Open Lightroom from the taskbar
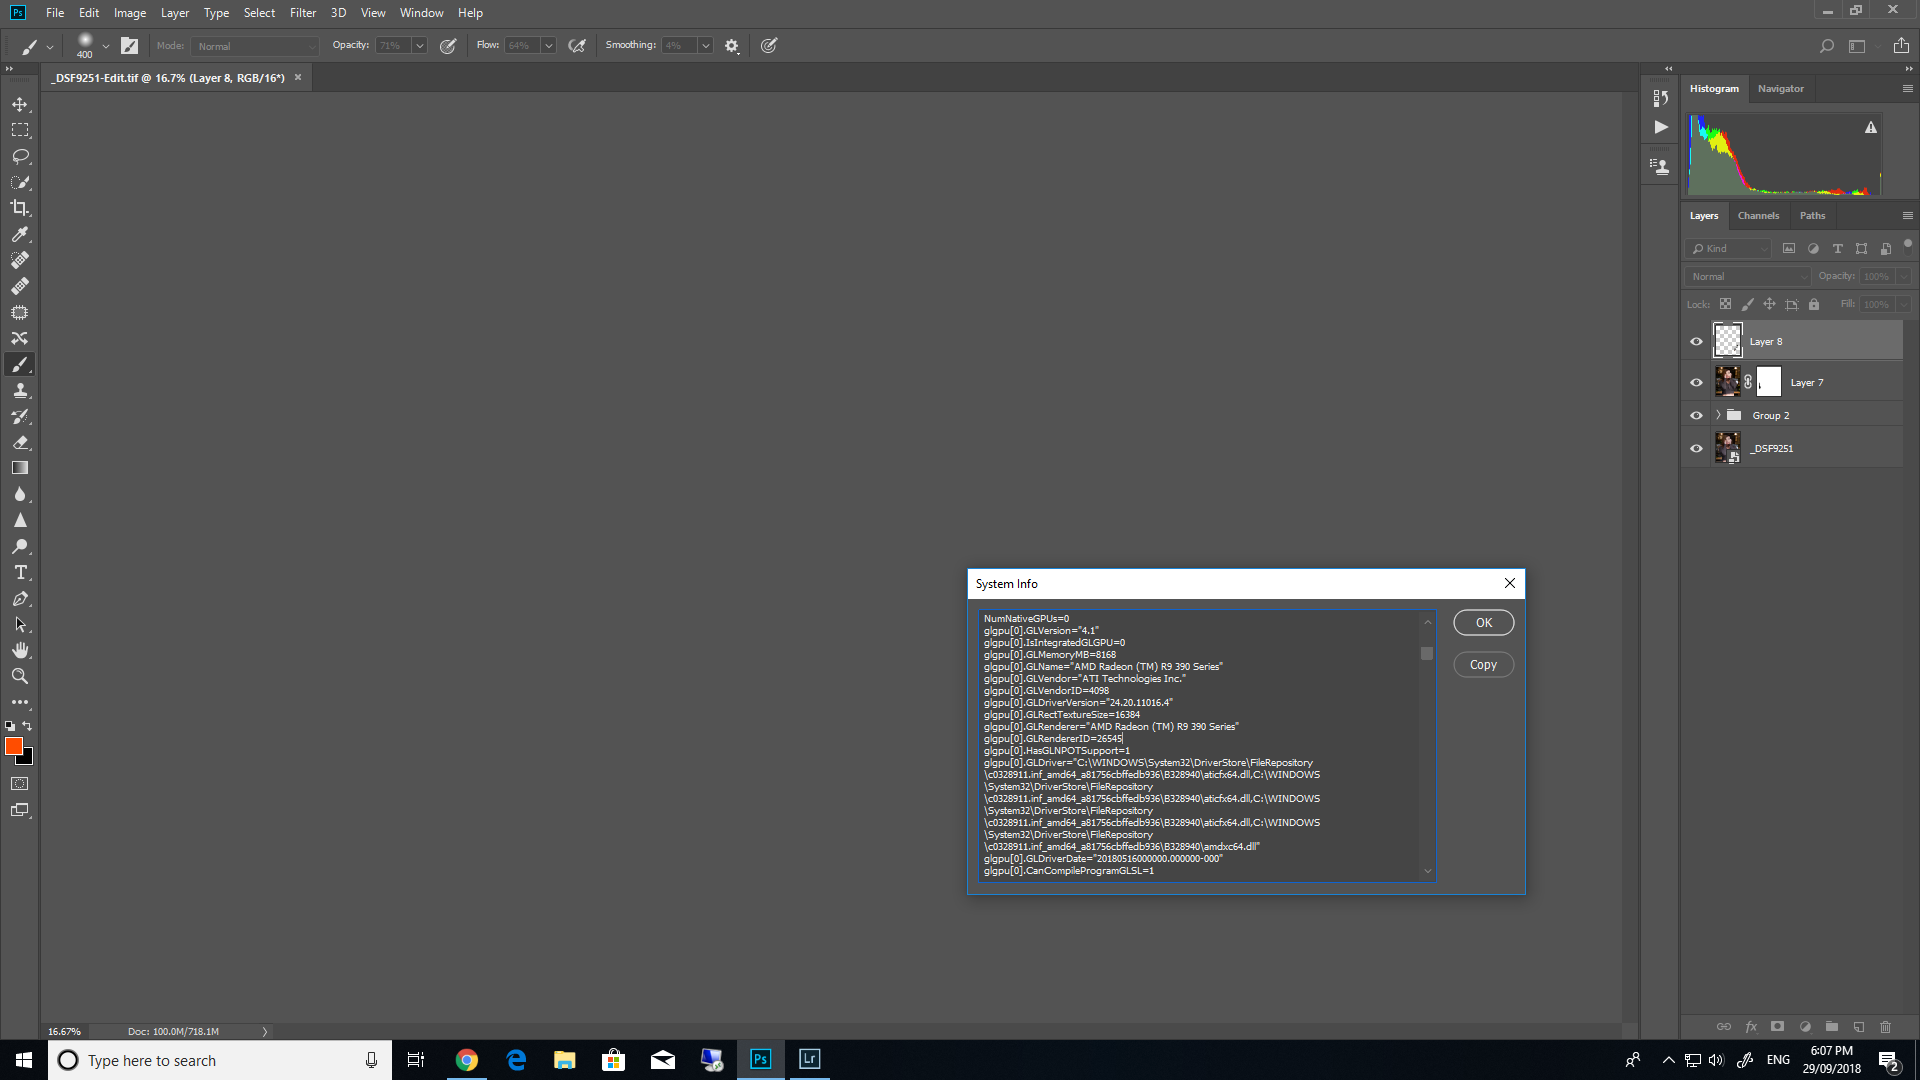1920x1080 pixels. point(810,1059)
